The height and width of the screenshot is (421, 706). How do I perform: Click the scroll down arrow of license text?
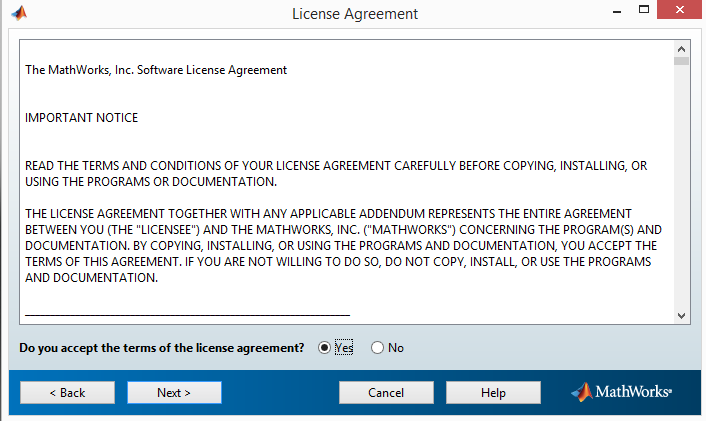tap(682, 315)
